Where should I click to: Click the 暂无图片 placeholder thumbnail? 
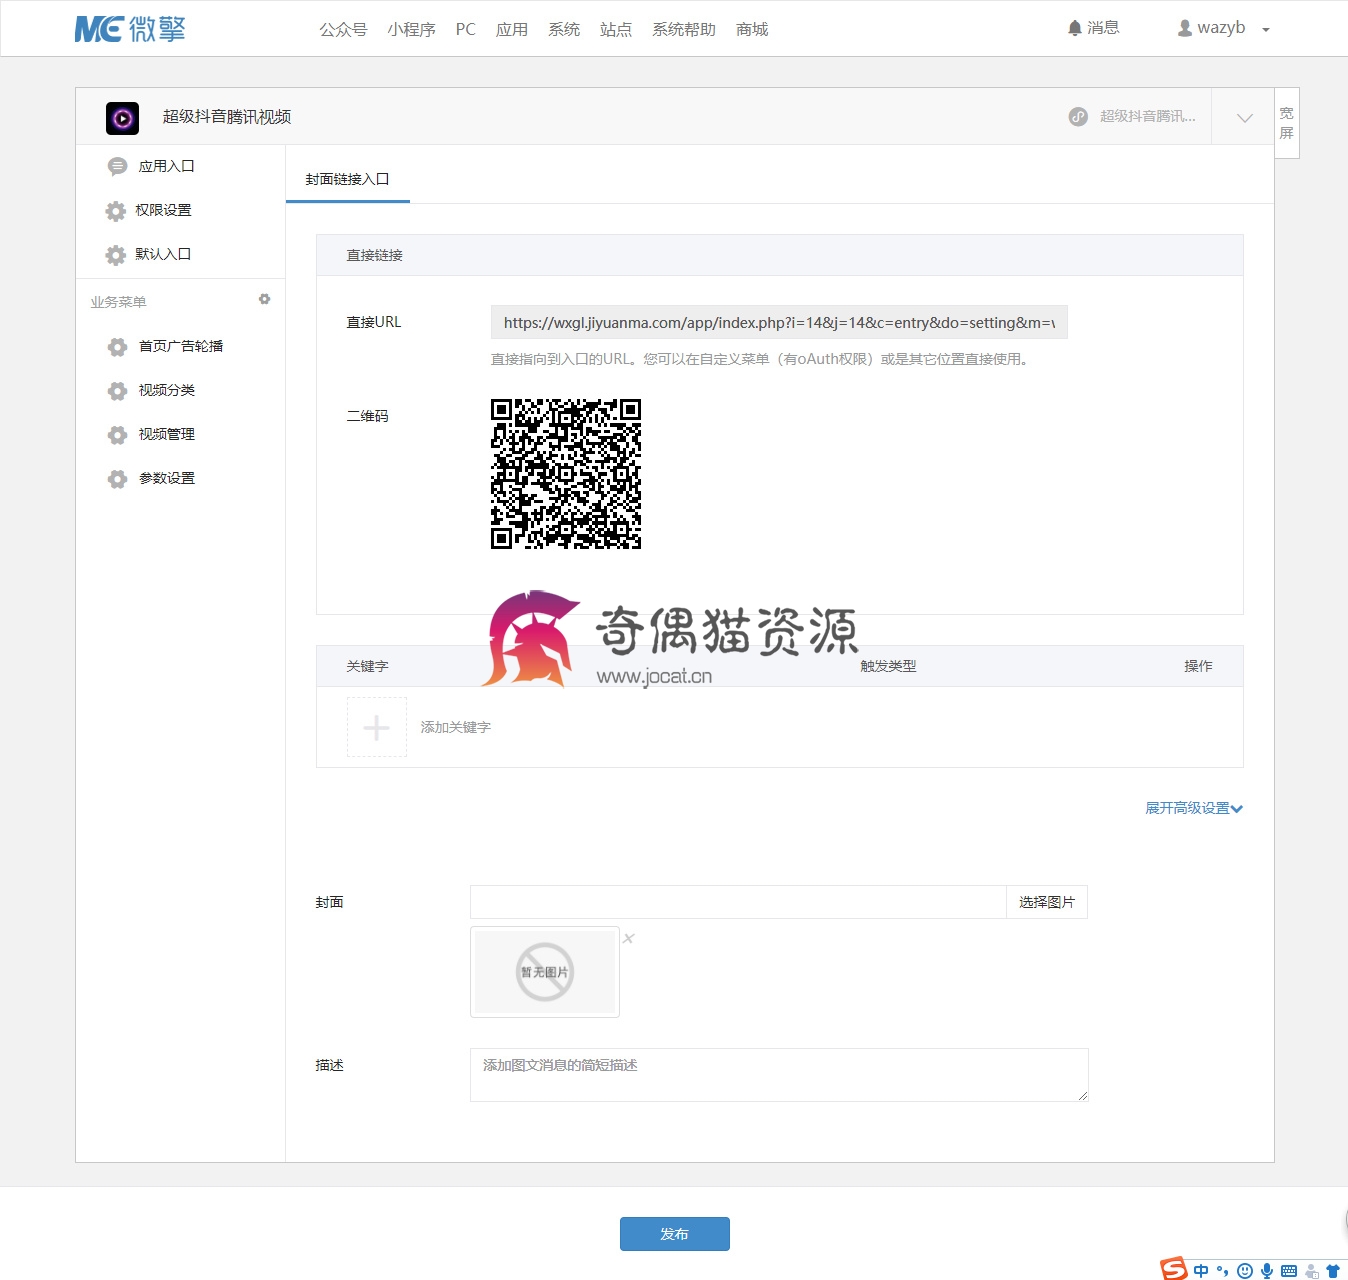[545, 972]
